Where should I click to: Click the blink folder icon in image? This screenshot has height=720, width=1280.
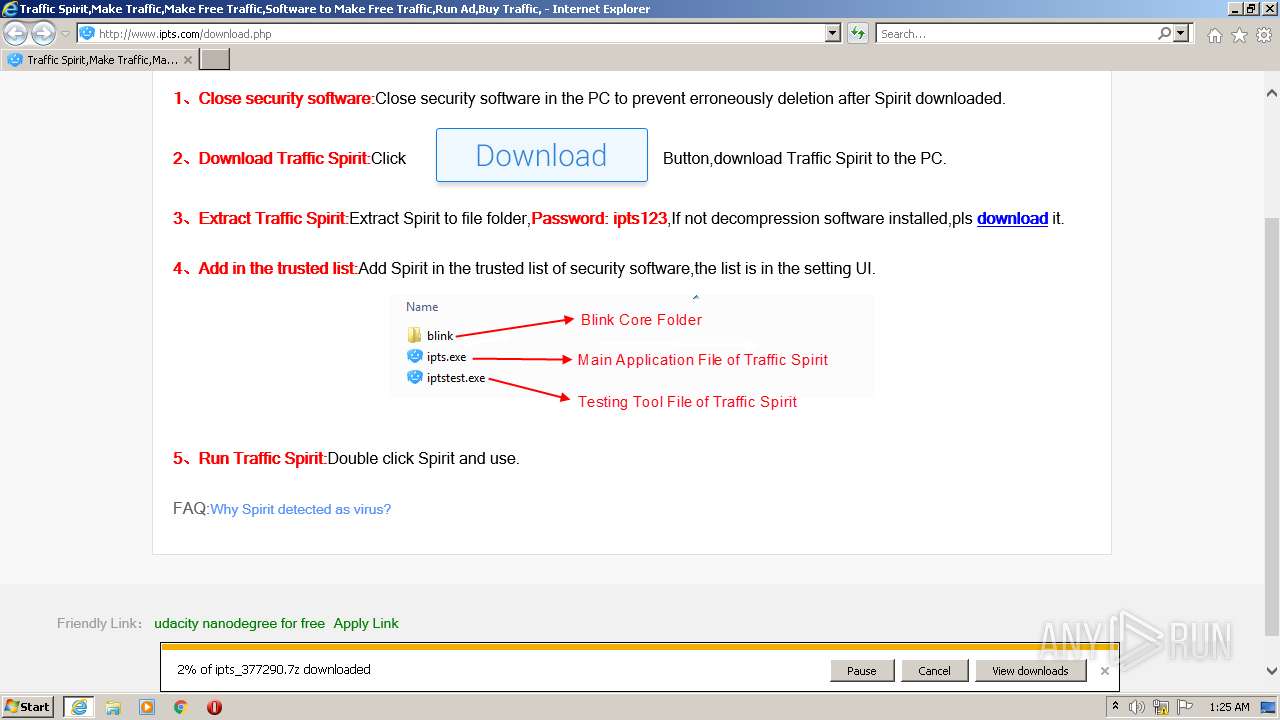(x=414, y=335)
